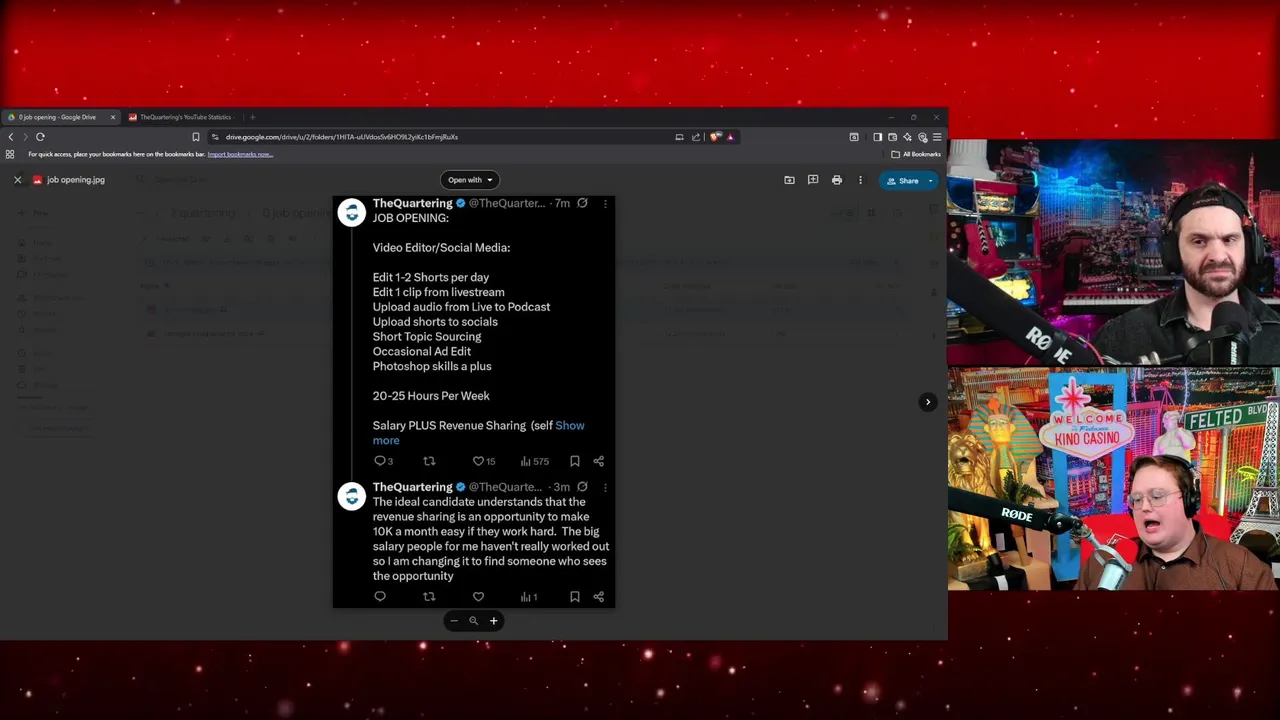Toggle the browser sidebar panel icon
Image resolution: width=1280 pixels, height=720 pixels.
coord(877,137)
